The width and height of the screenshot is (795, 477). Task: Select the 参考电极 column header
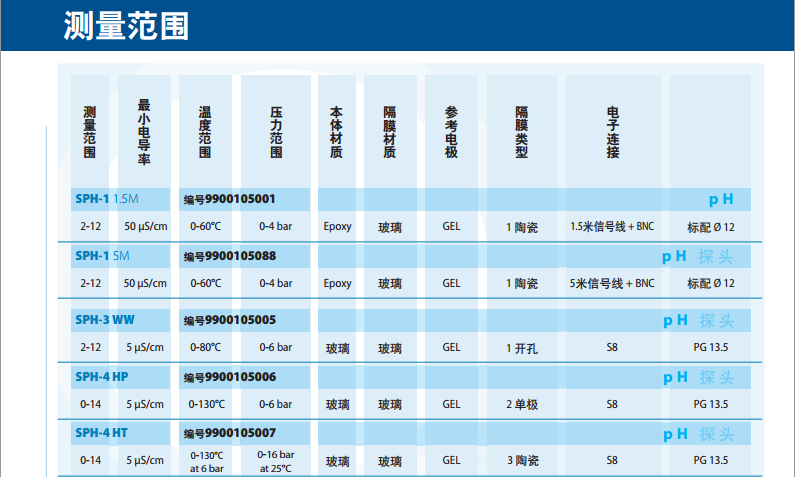[x=451, y=132]
